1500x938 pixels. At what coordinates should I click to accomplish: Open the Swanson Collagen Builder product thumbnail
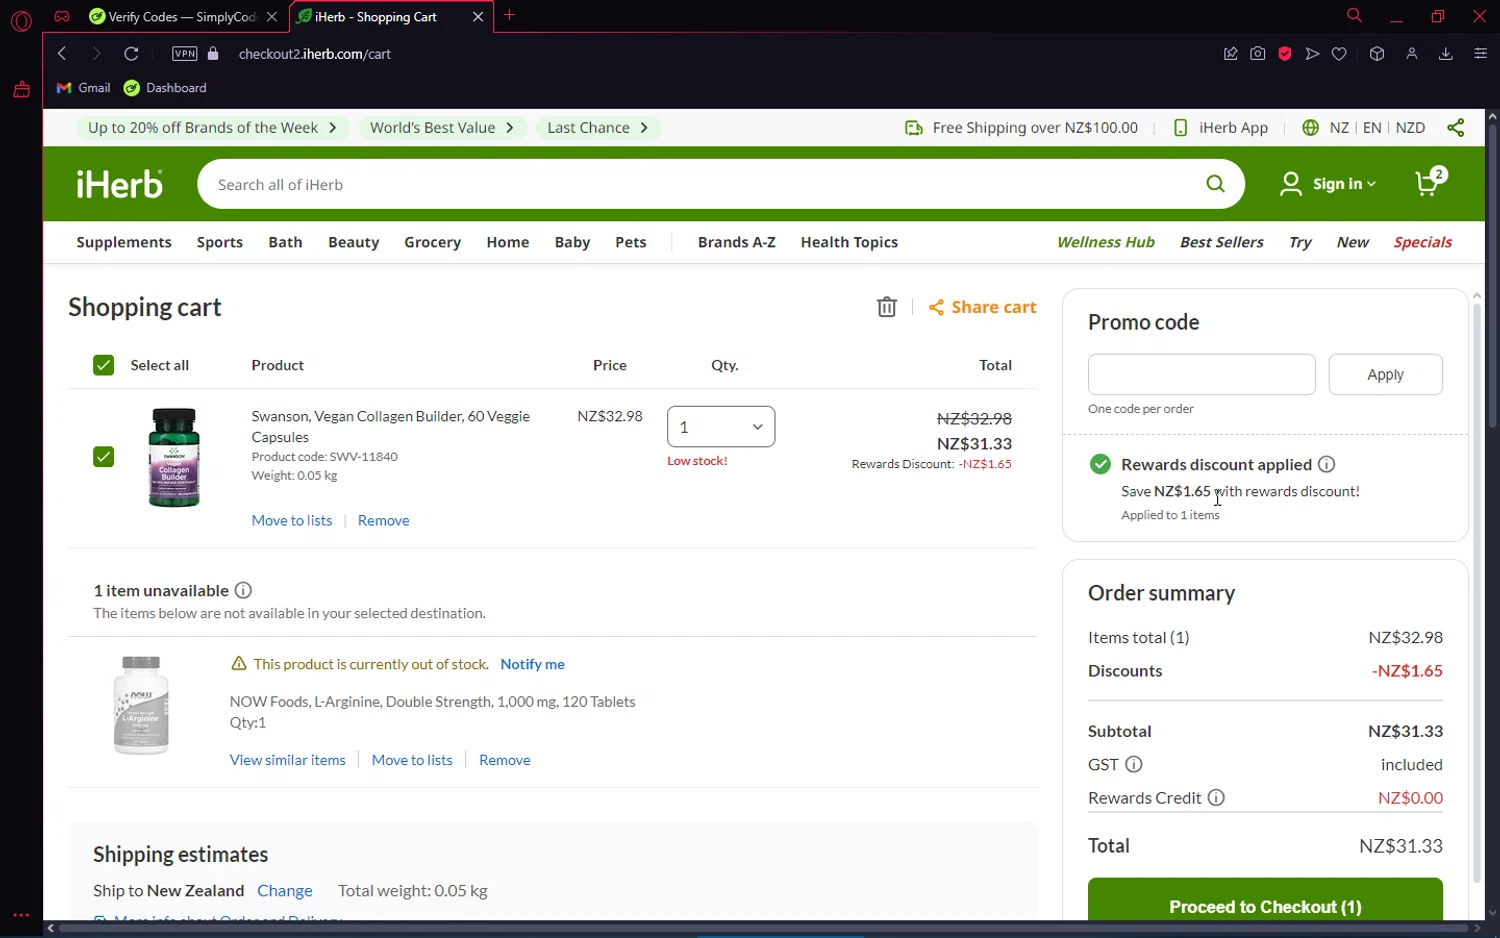(x=174, y=457)
